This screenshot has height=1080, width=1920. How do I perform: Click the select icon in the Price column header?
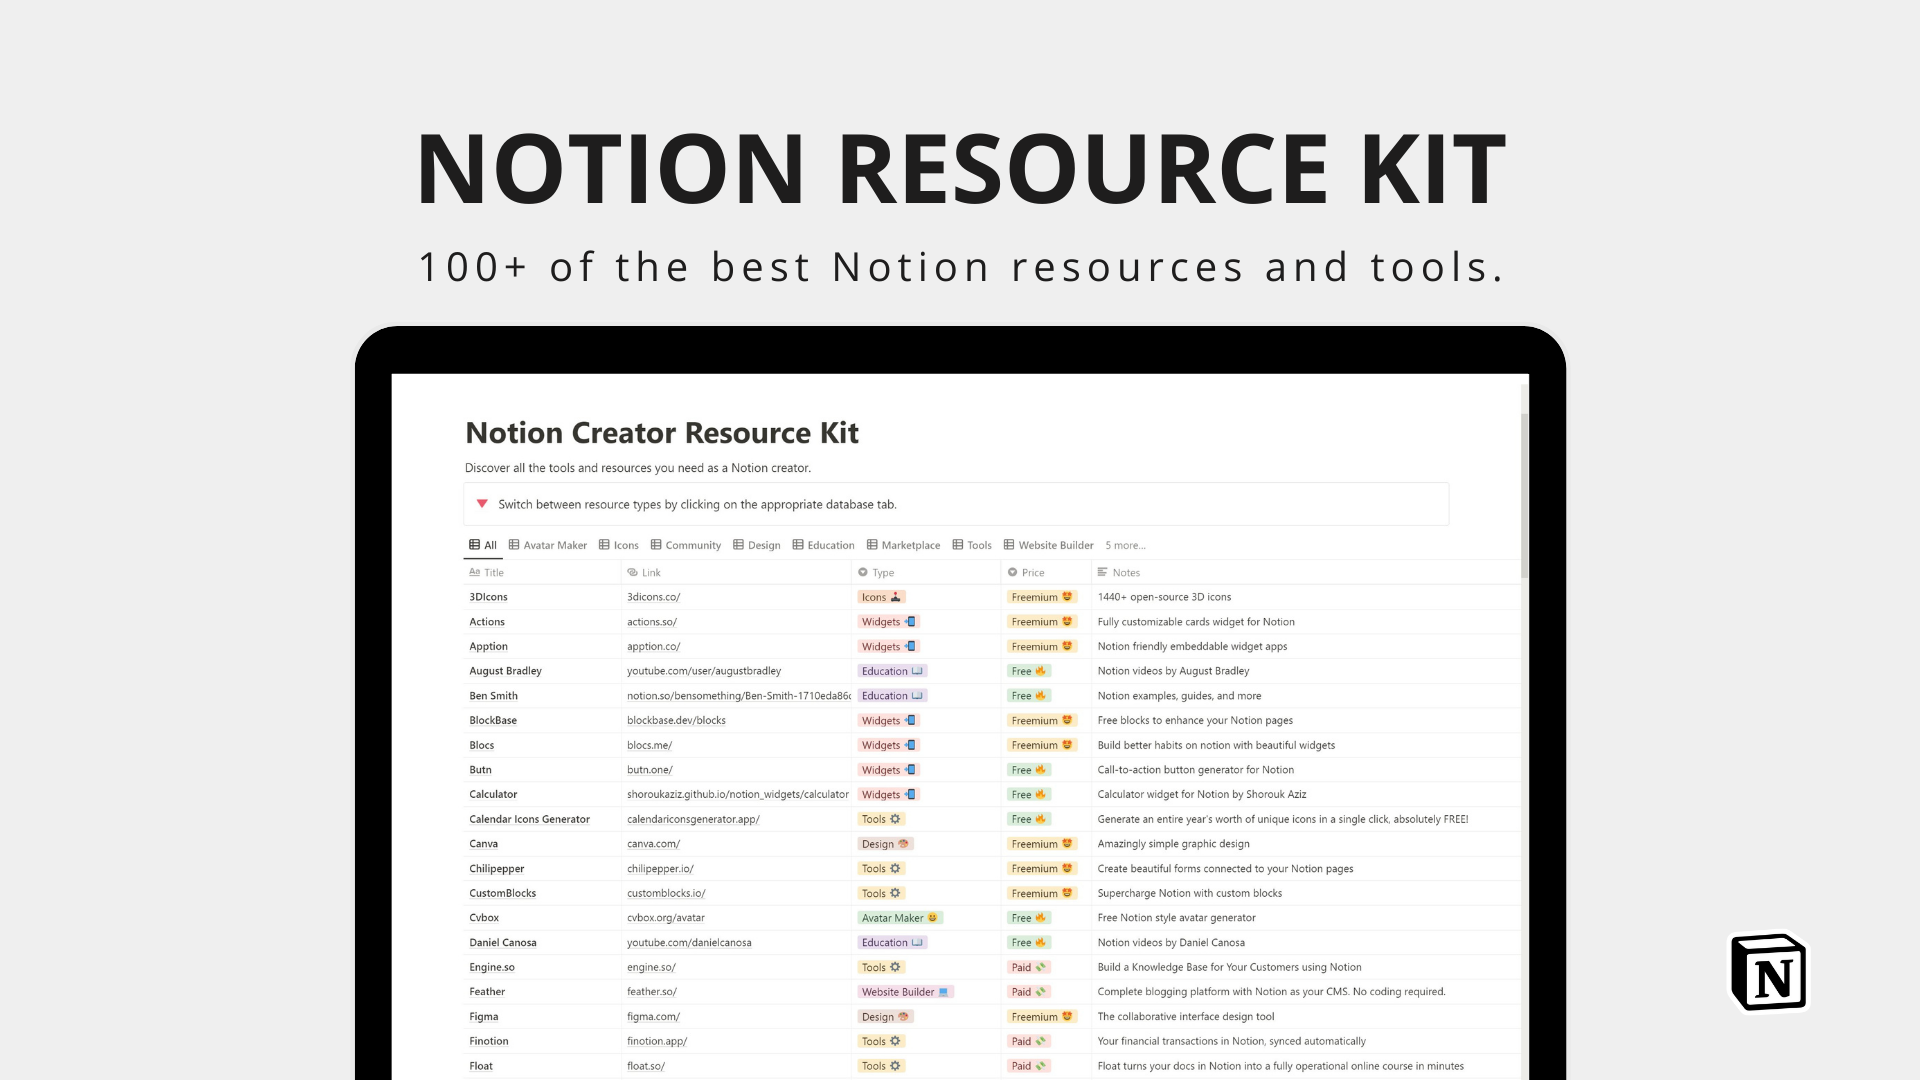tap(1011, 572)
